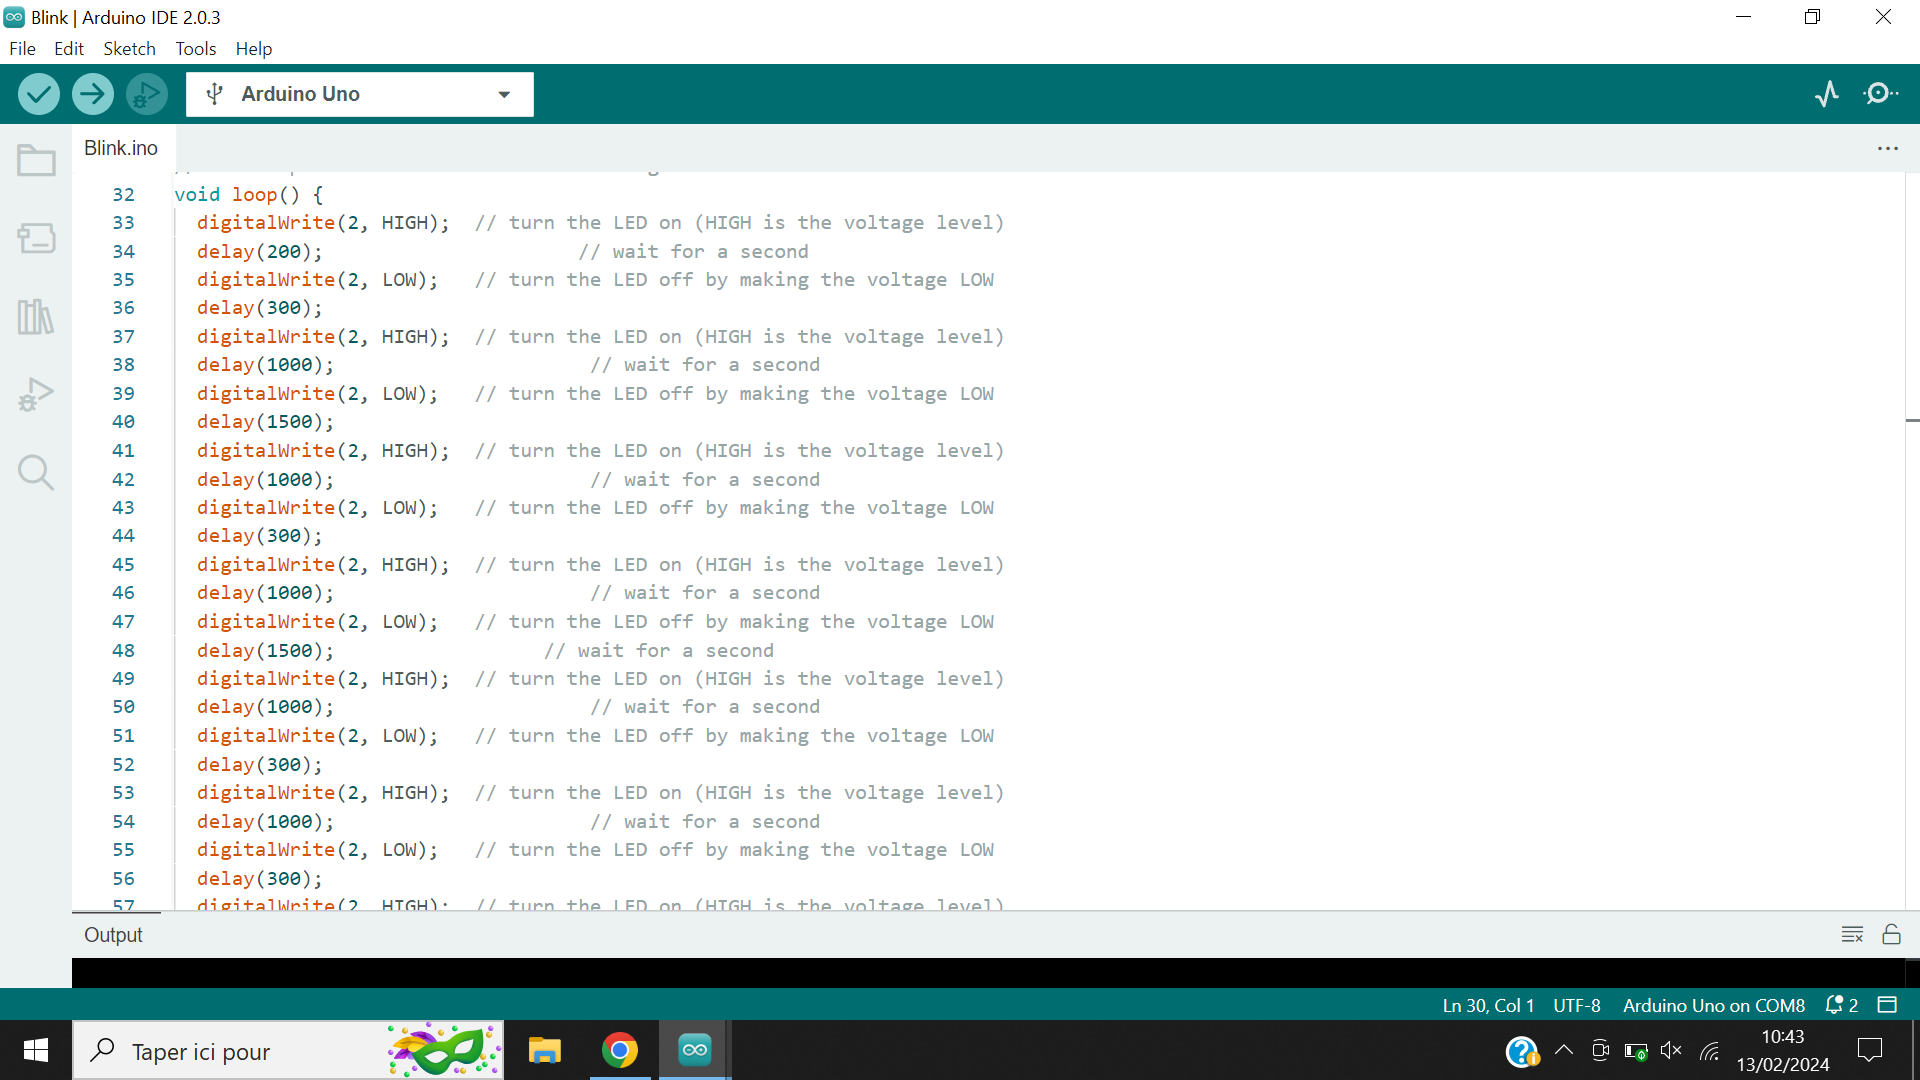This screenshot has height=1080, width=1920.
Task: Open File Explorer from taskbar
Action: coord(545,1050)
